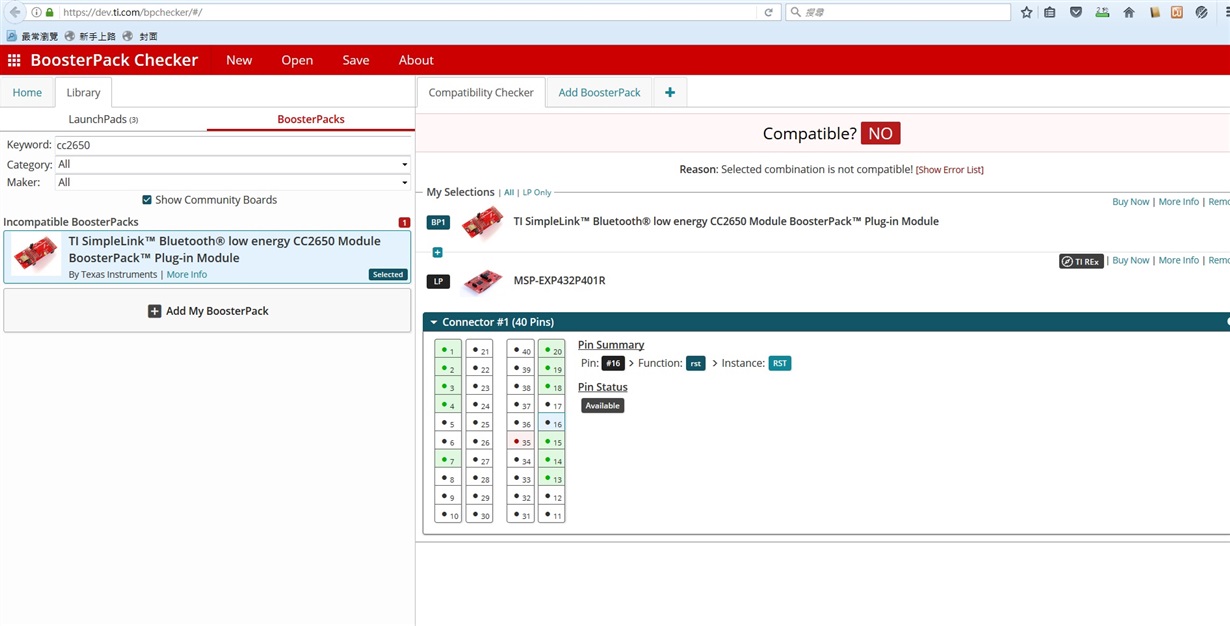
Task: Click the browser back arrow button
Action: [x=14, y=12]
